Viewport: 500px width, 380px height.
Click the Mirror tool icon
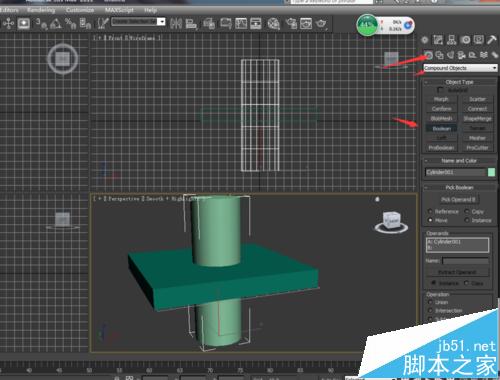coord(176,23)
